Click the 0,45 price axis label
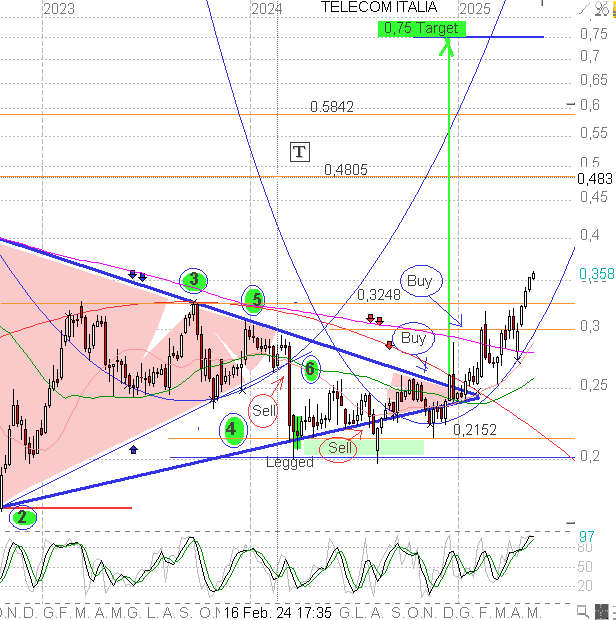The width and height of the screenshot is (616, 620). pos(593,197)
